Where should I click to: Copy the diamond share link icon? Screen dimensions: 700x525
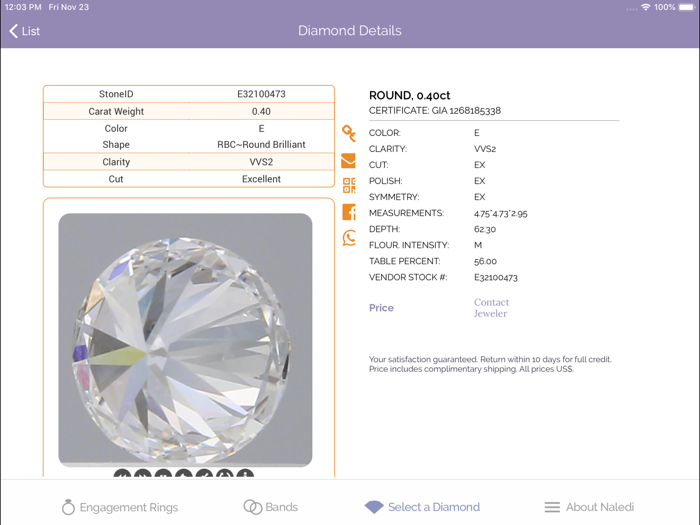coord(349,133)
